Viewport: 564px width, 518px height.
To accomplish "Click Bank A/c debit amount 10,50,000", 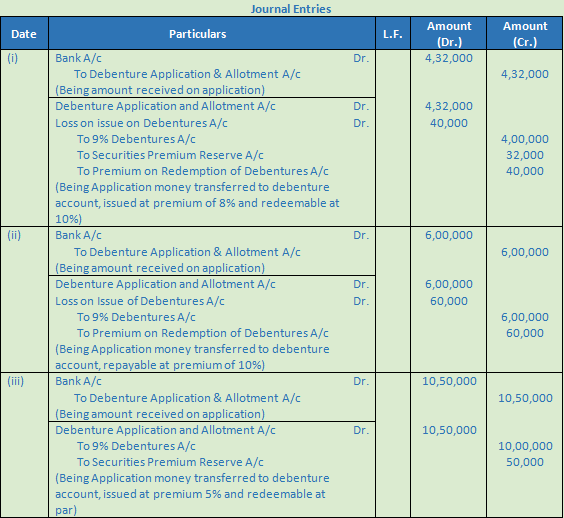I will coord(449,381).
